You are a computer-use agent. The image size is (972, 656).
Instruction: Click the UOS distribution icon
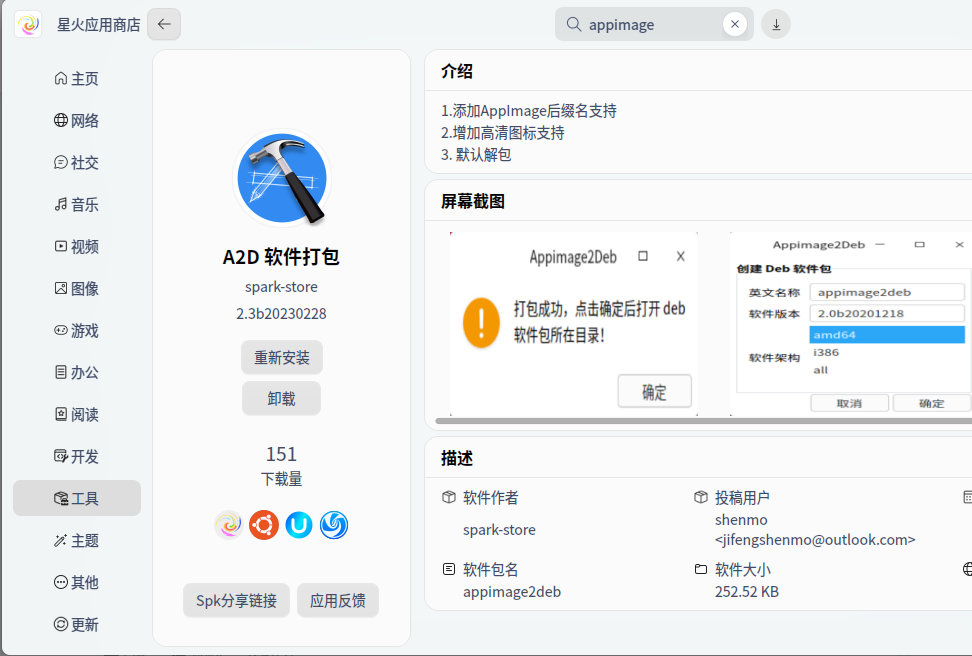[299, 525]
